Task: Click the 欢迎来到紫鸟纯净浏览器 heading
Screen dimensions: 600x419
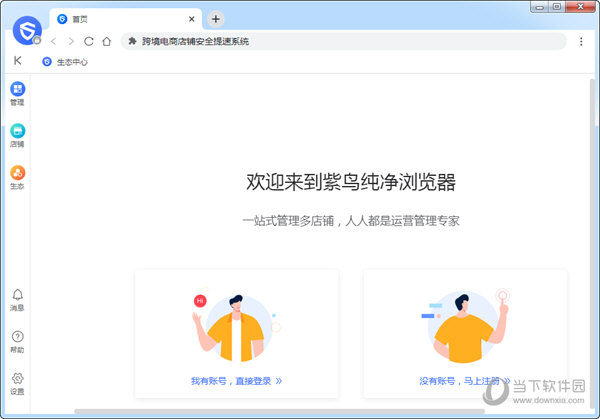Action: [x=351, y=182]
